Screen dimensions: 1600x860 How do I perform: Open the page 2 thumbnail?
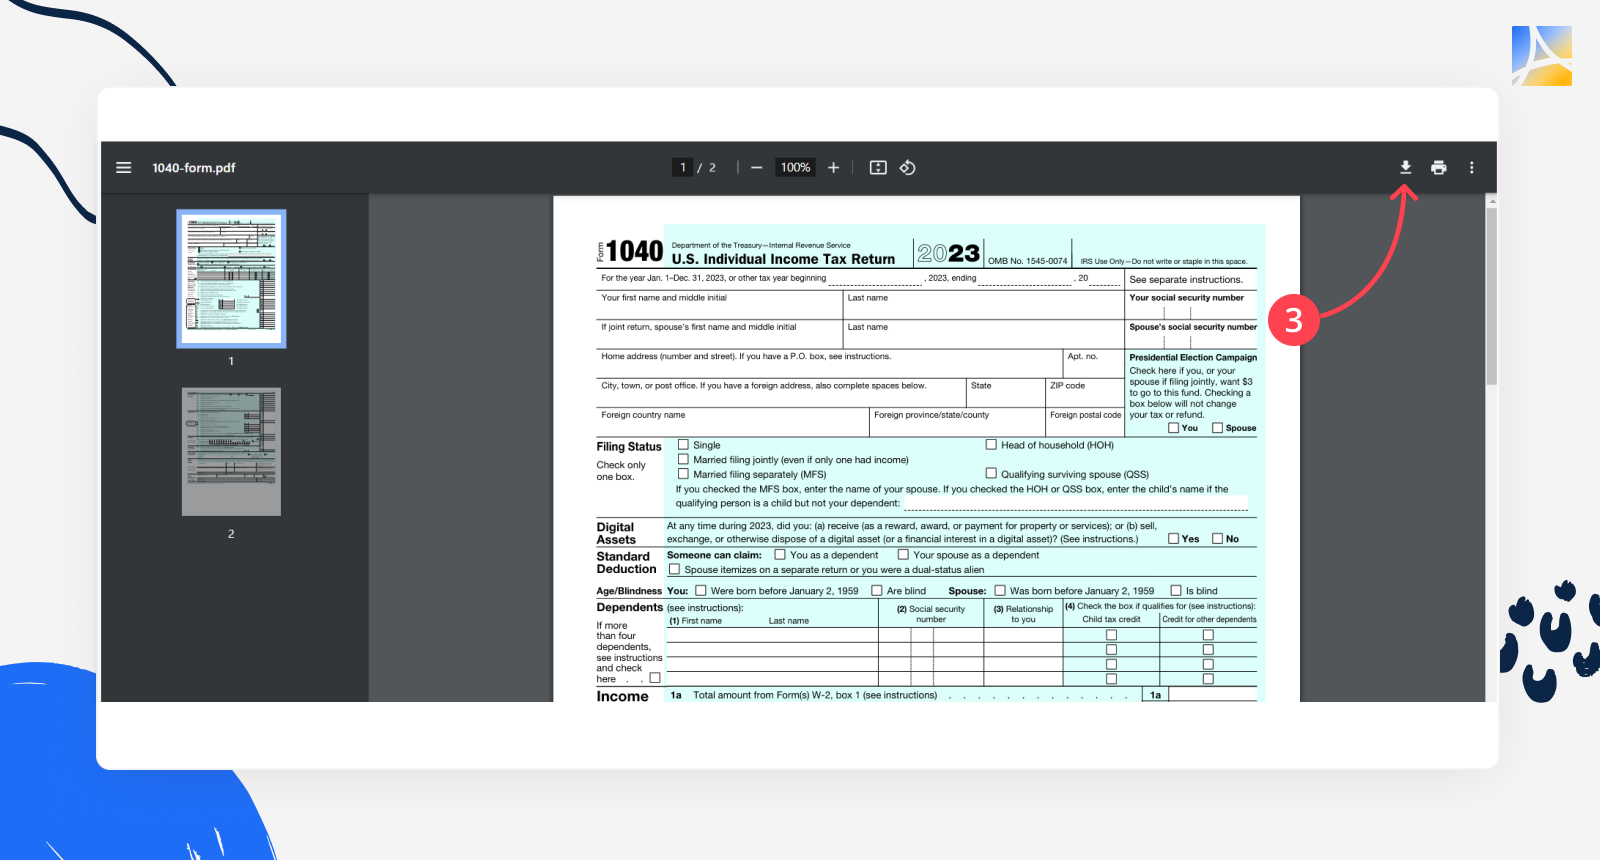pos(231,452)
